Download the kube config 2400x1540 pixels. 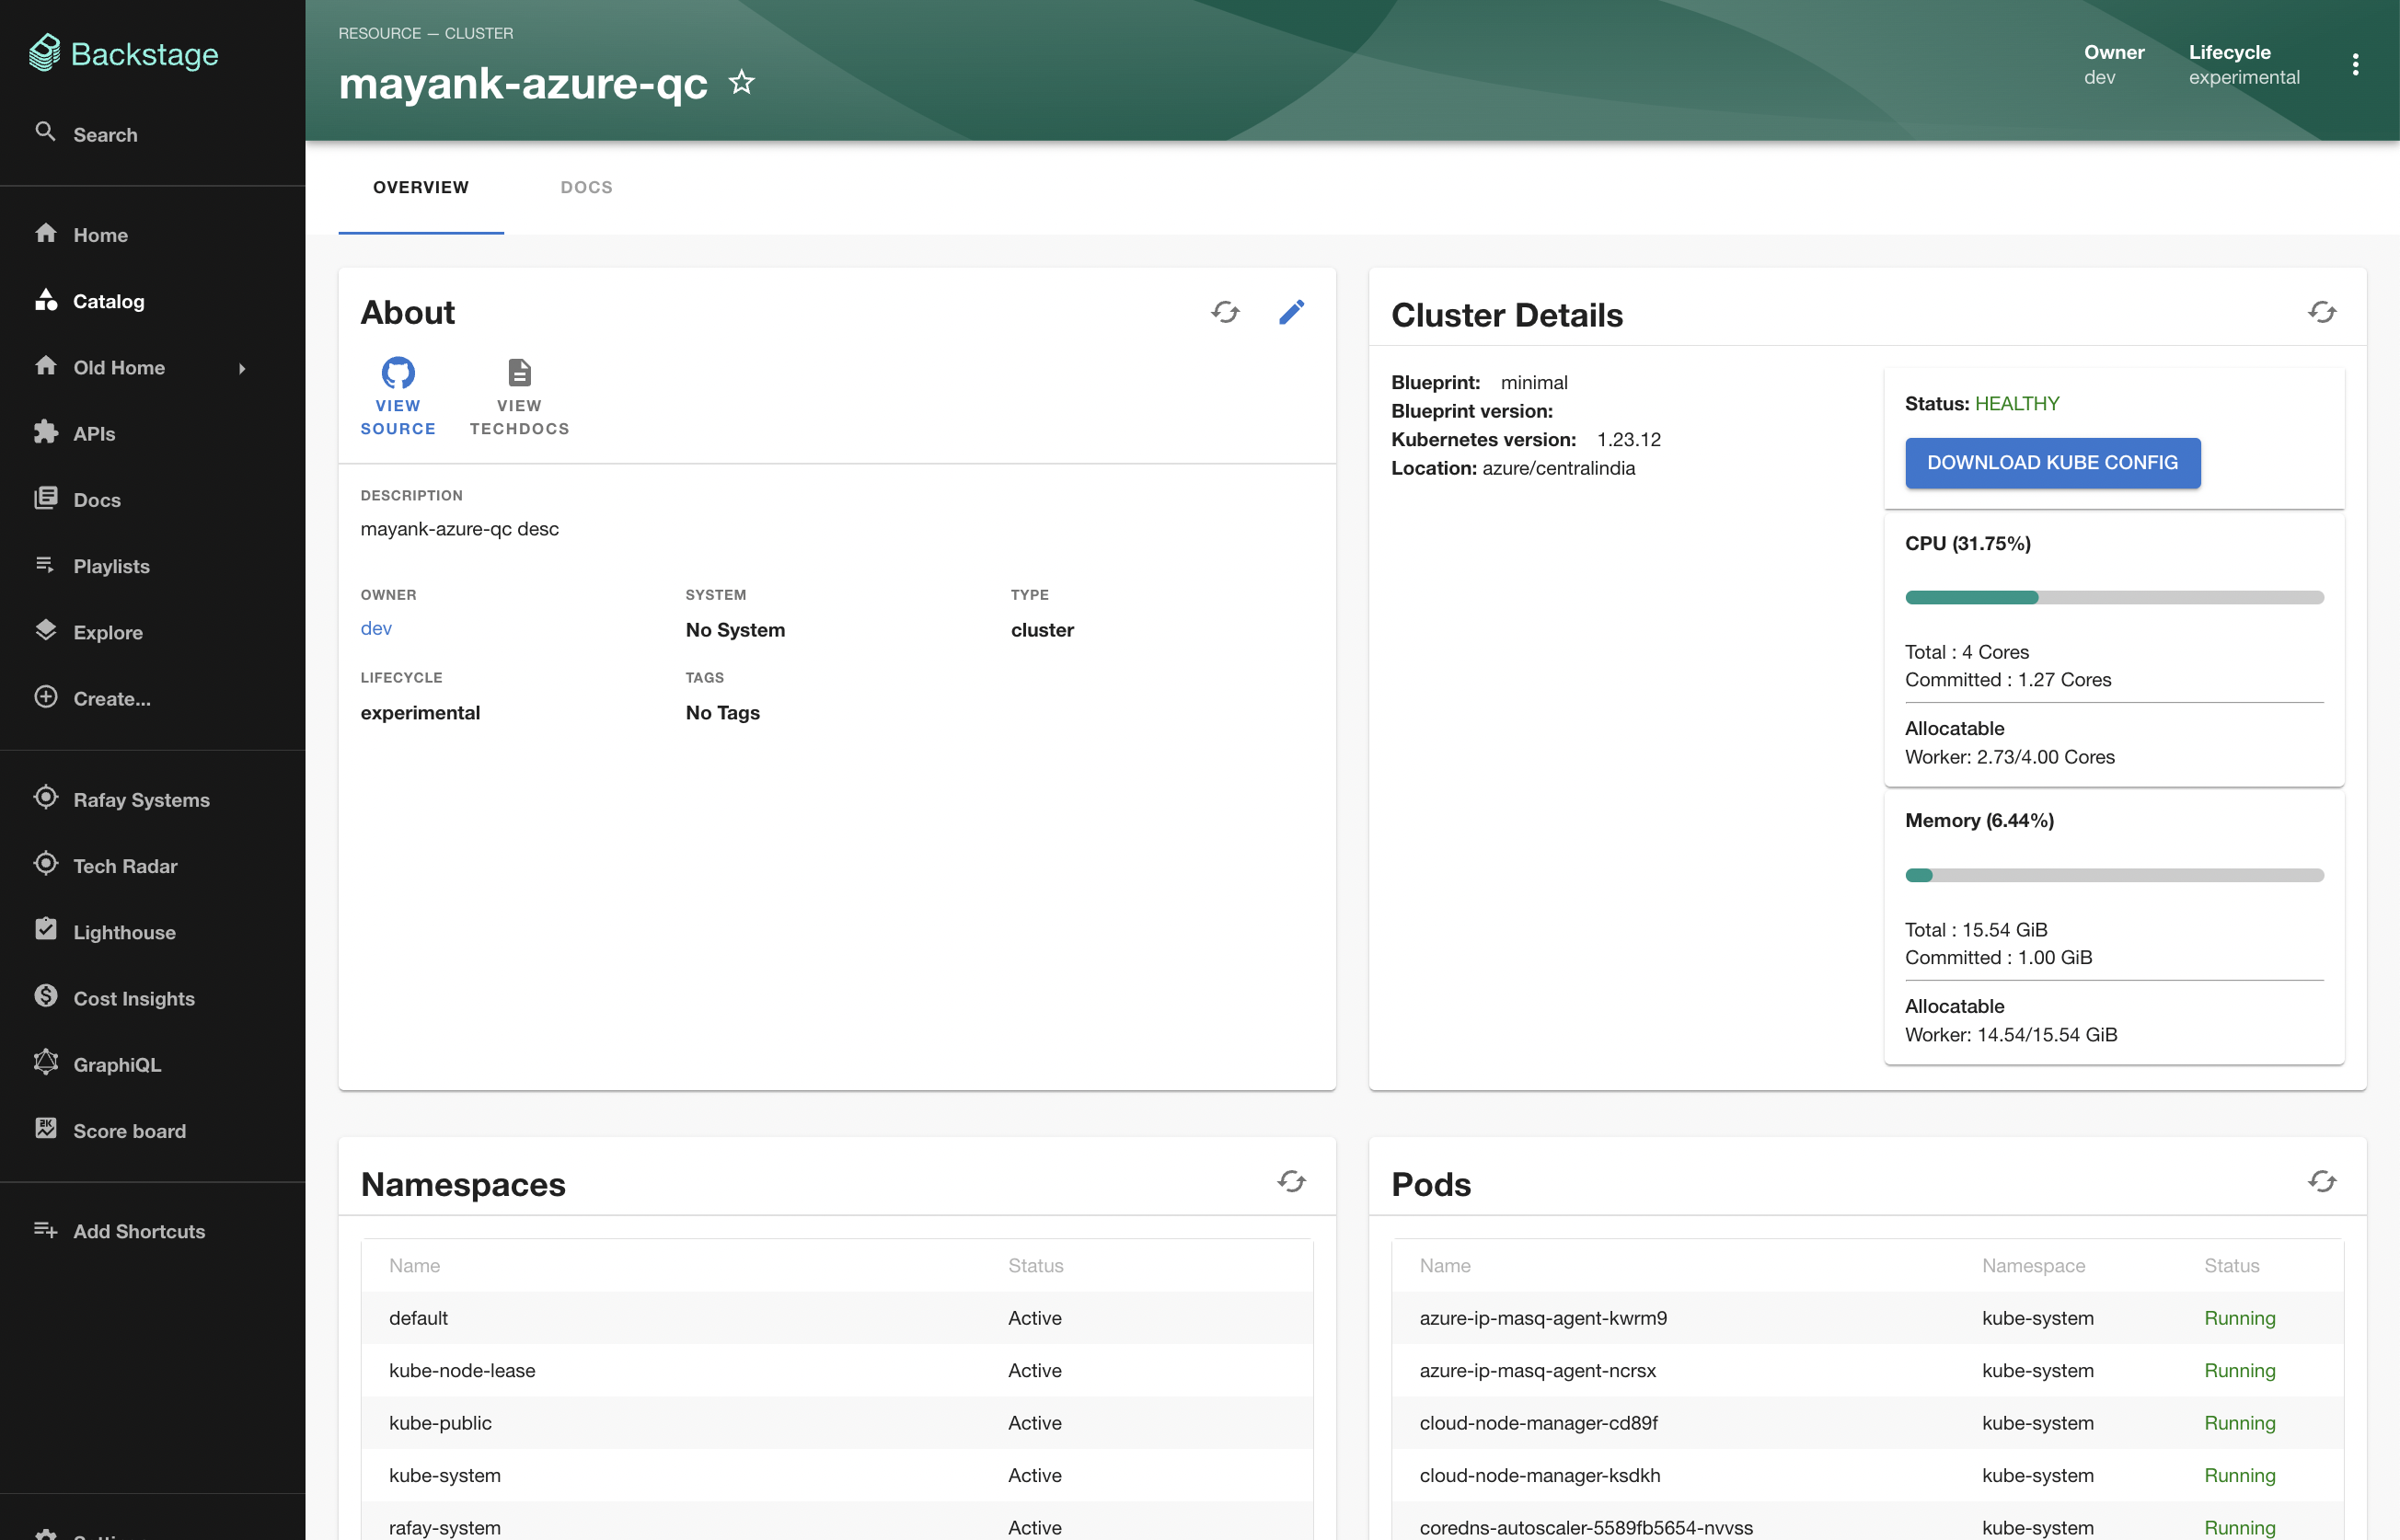(x=2052, y=463)
